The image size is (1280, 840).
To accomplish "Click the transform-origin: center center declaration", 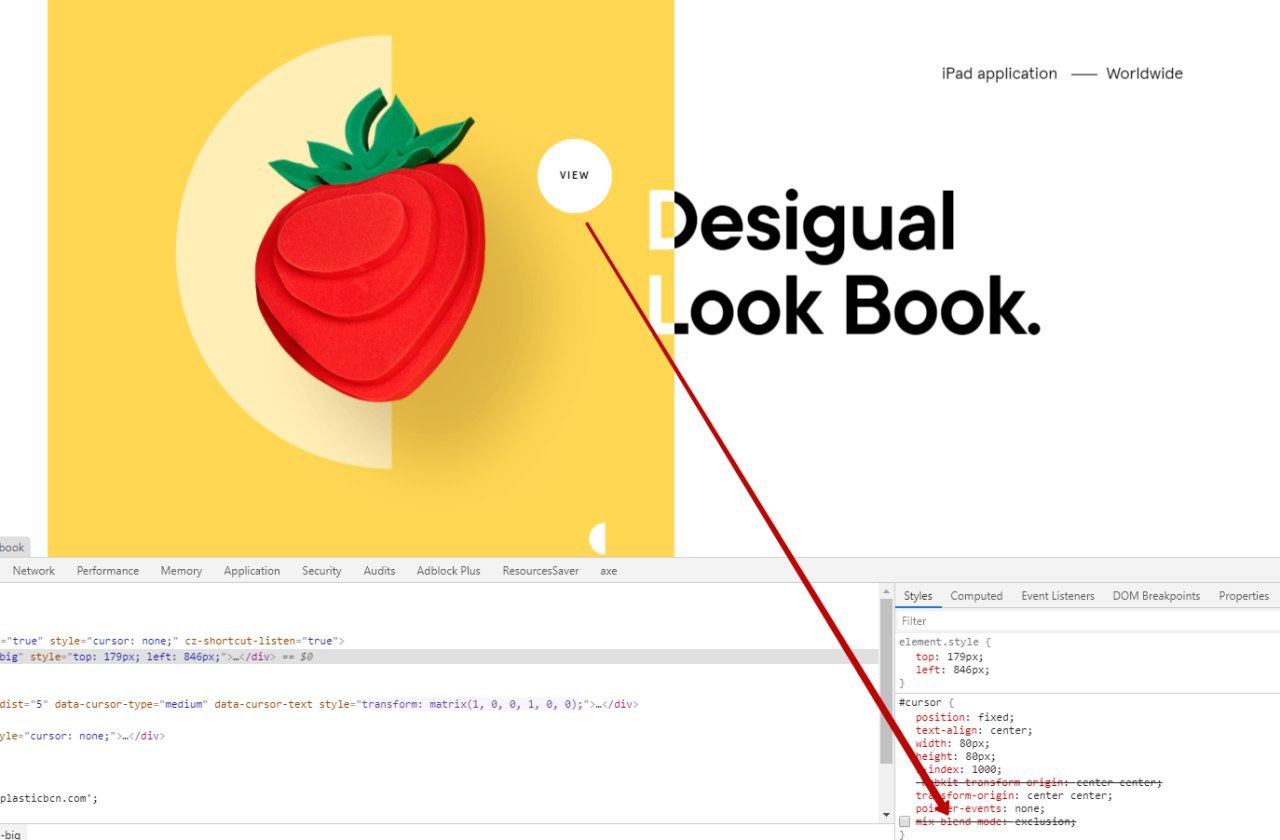I will [x=1014, y=795].
